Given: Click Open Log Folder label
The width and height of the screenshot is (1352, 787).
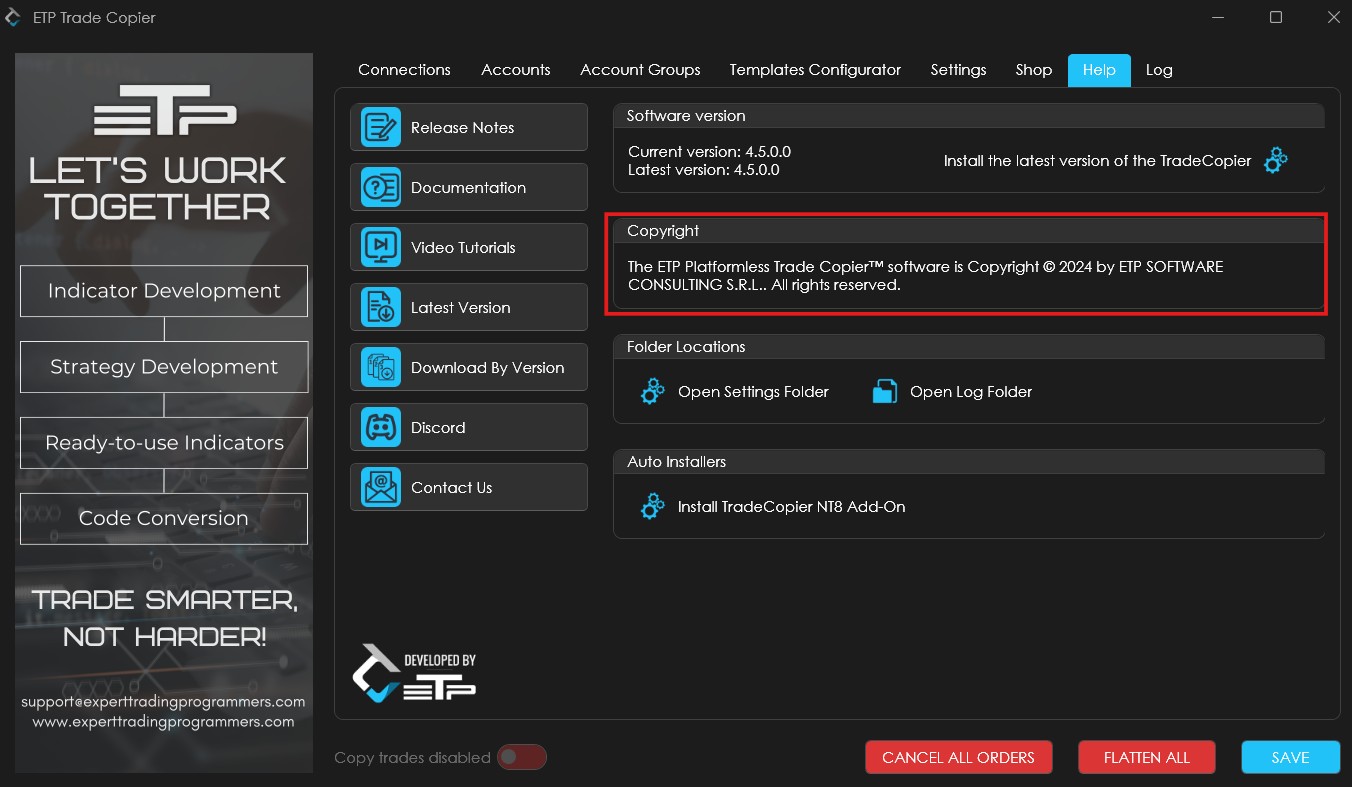Looking at the screenshot, I should click(x=971, y=392).
